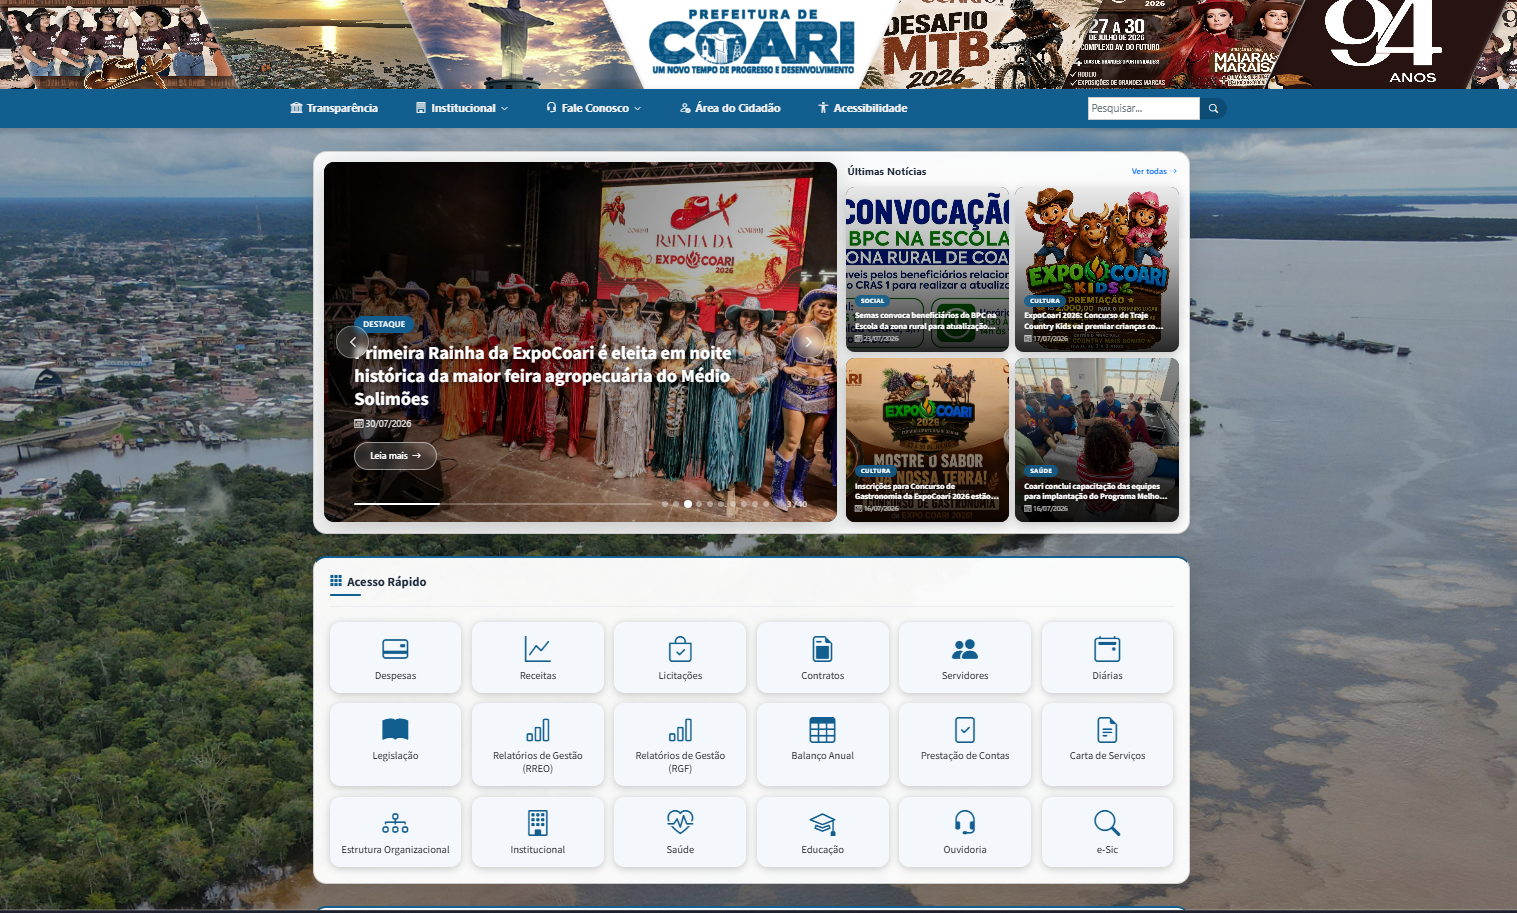Viewport: 1517px width, 913px height.
Task: Open the Despesas wallet icon
Action: 395,650
